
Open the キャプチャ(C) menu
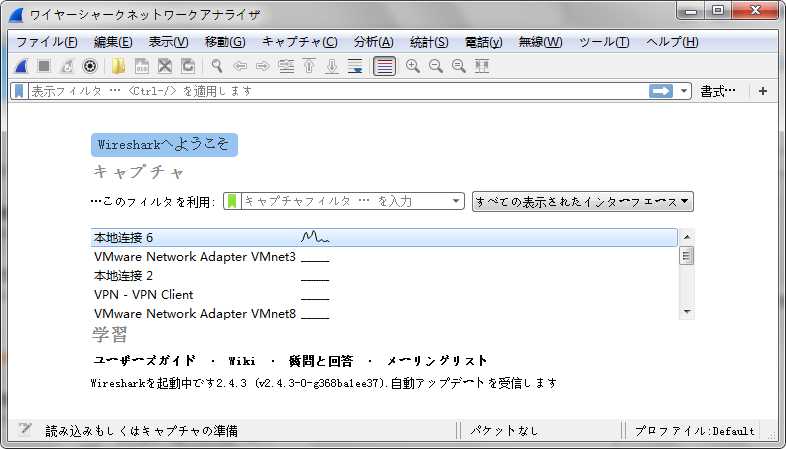click(x=300, y=42)
